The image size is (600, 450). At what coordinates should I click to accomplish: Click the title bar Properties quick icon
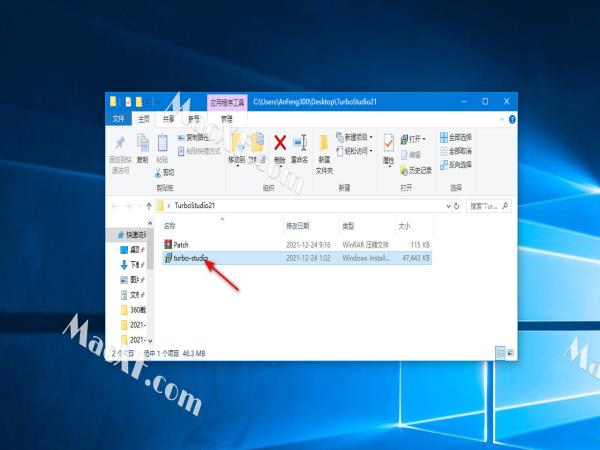[x=129, y=102]
